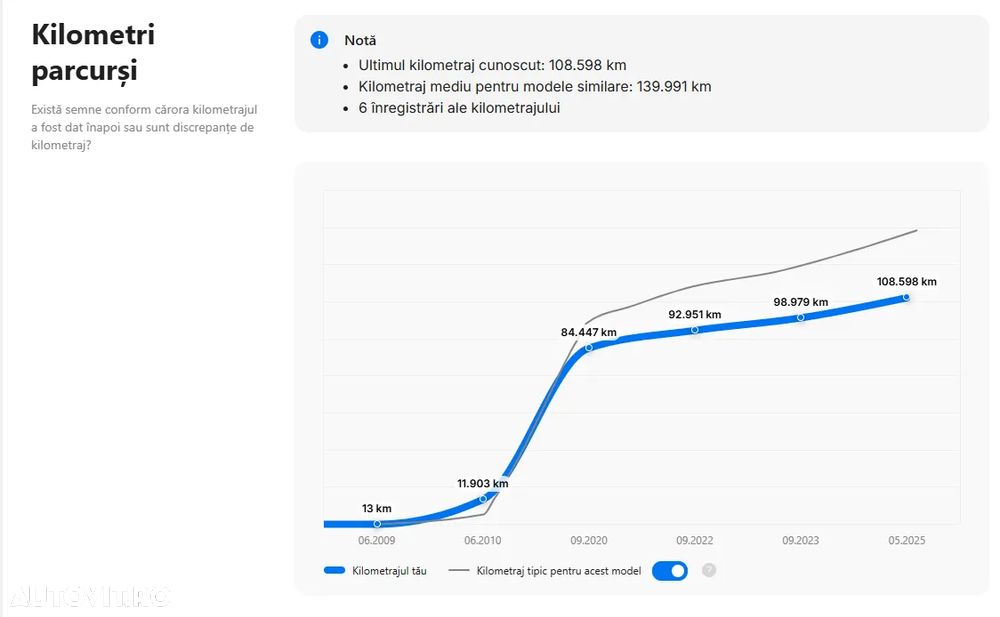1000x617 pixels.
Task: Click the Ultimul kilometraj cunoscut note line
Action: point(492,65)
